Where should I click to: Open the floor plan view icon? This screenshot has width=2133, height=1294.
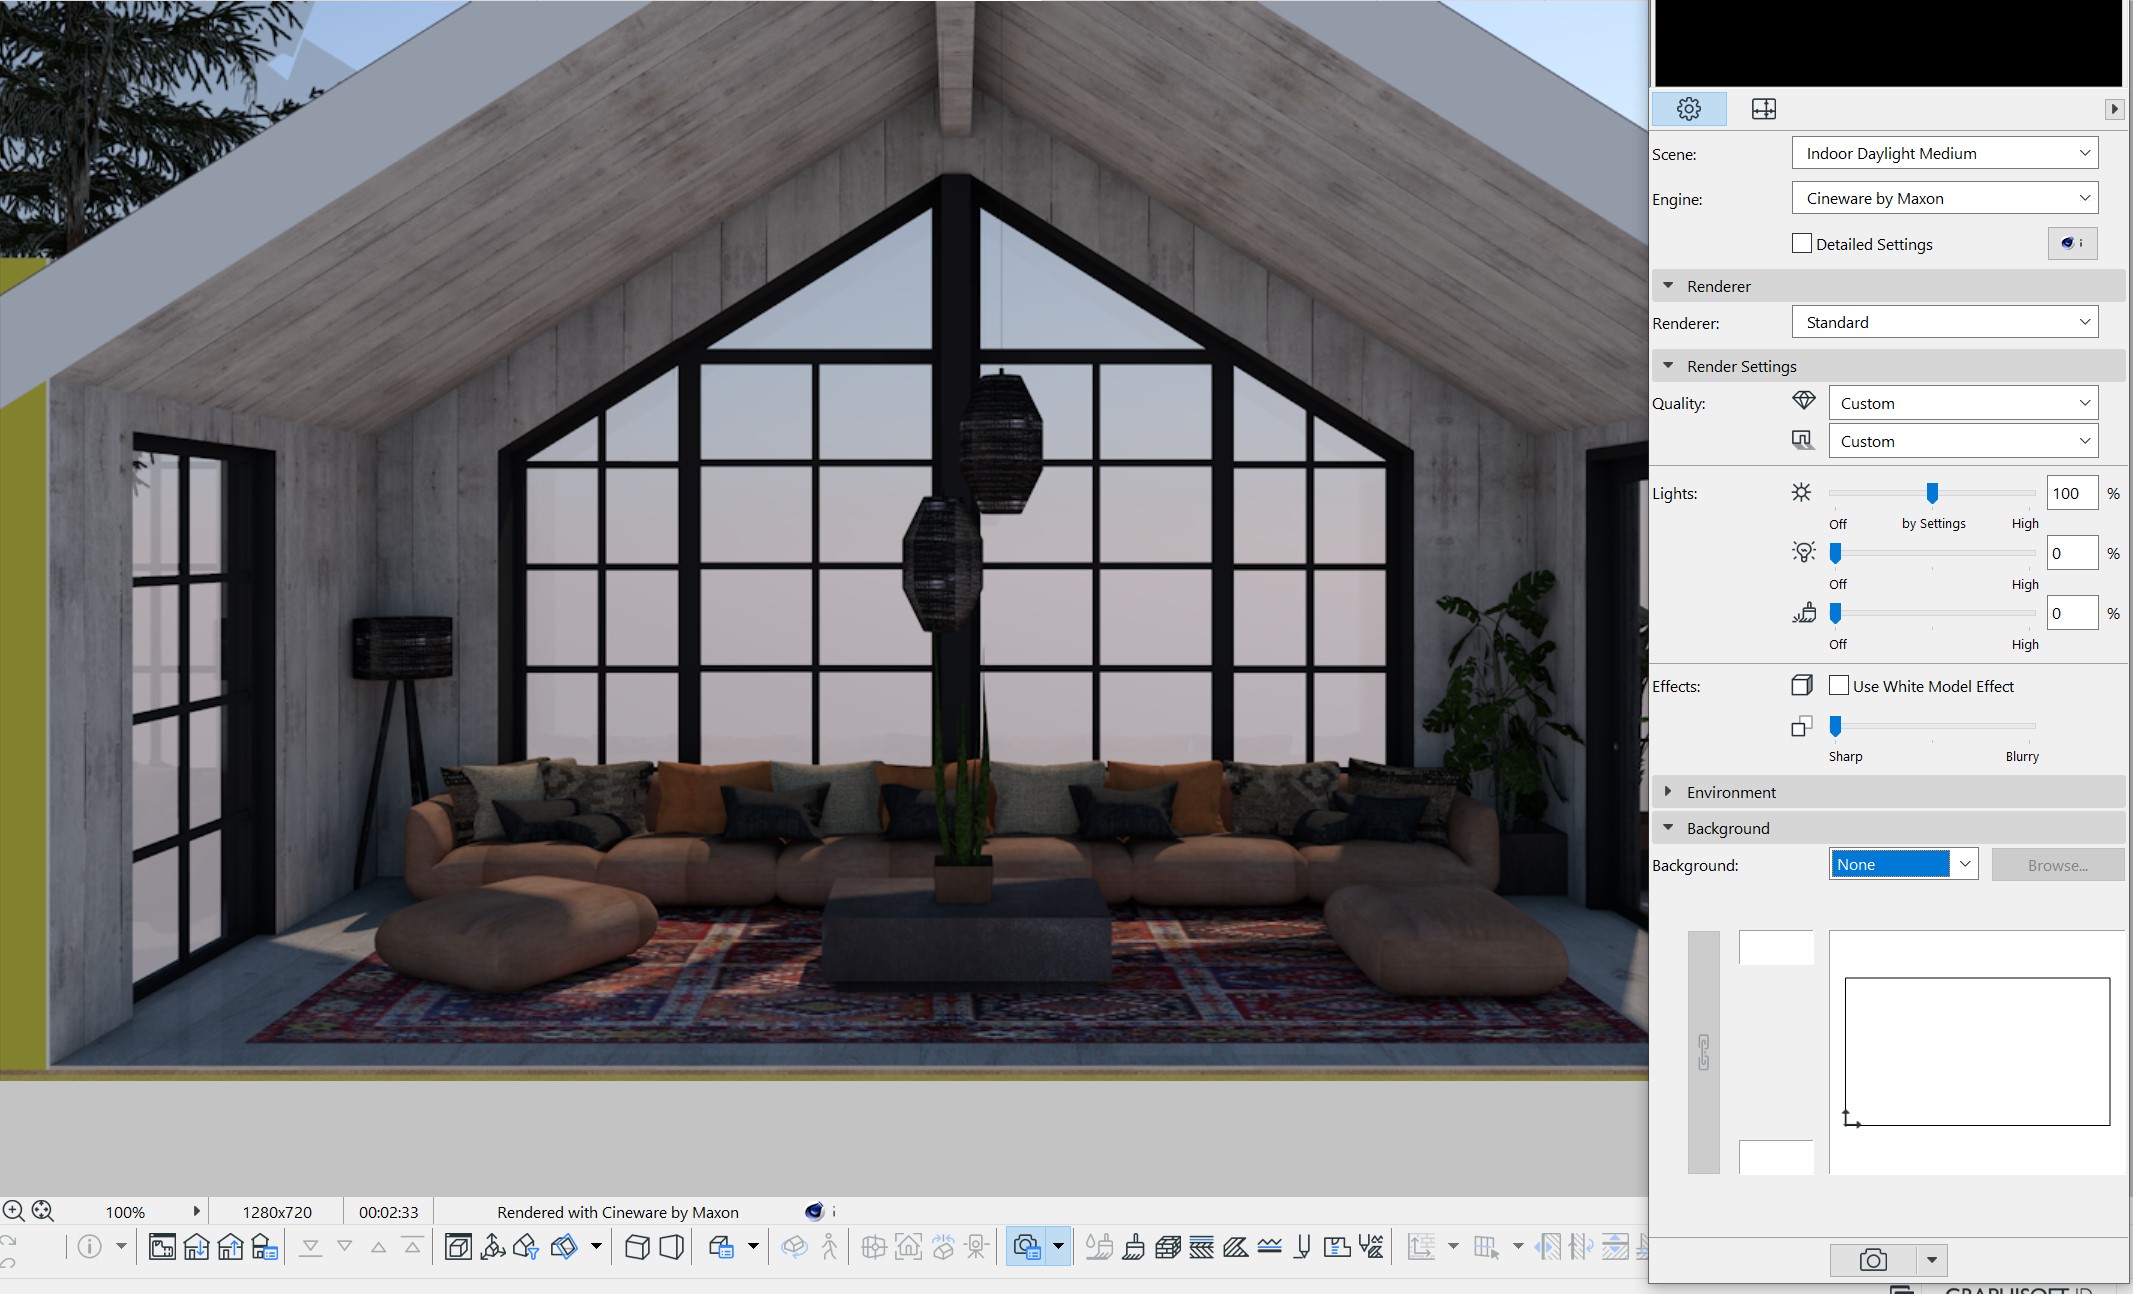pyautogui.click(x=162, y=1247)
